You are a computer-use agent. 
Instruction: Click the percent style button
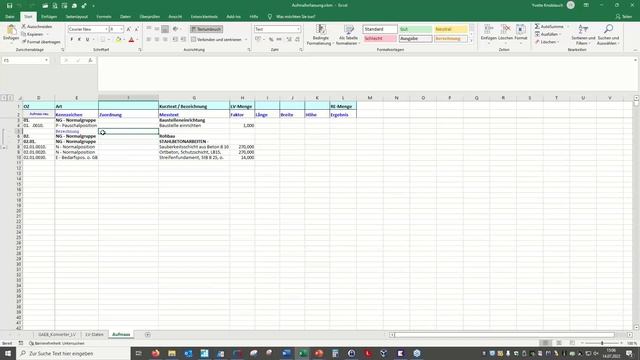[271, 40]
